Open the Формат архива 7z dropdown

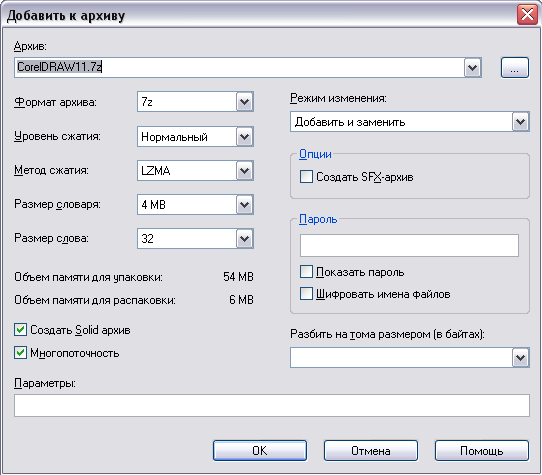click(245, 102)
